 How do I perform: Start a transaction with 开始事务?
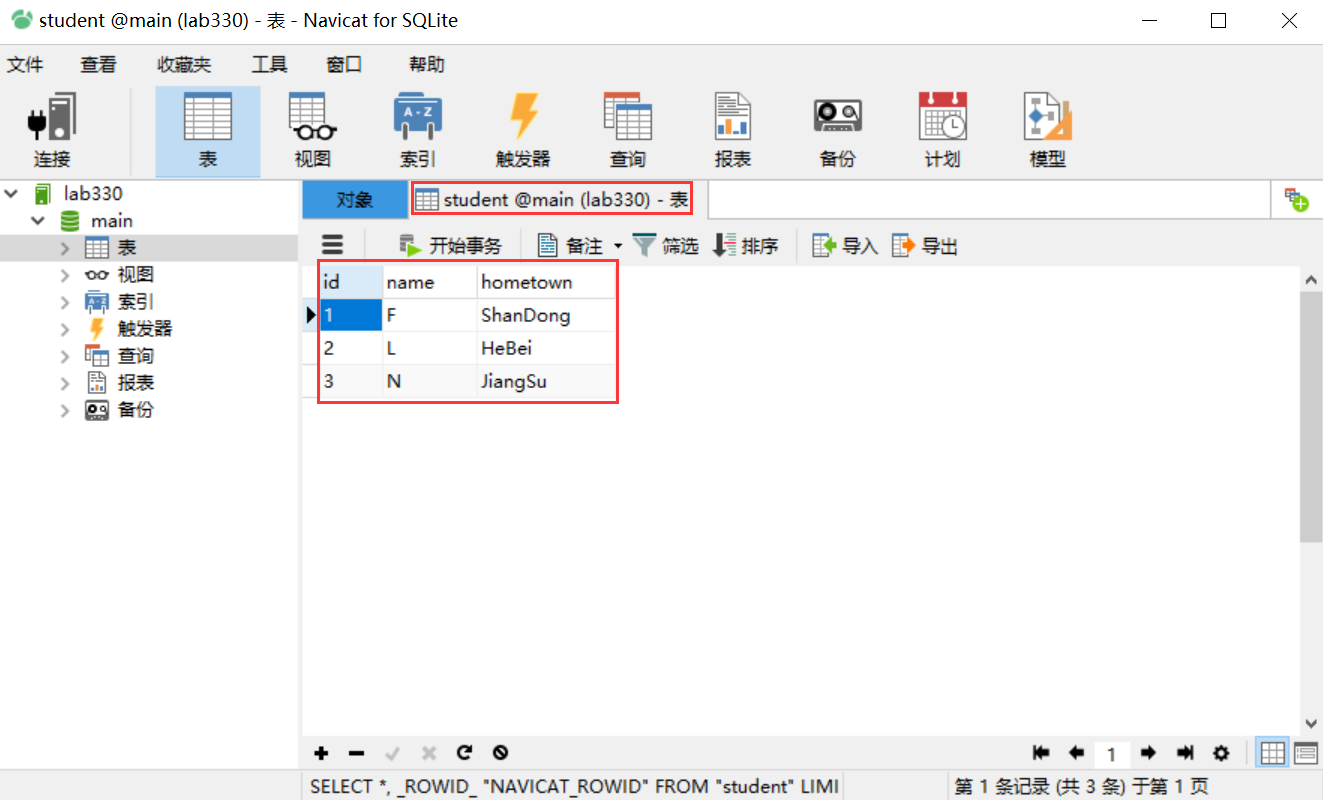(449, 244)
